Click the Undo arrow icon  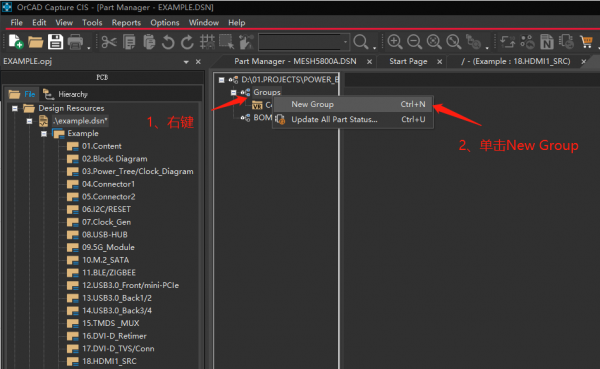click(x=168, y=42)
